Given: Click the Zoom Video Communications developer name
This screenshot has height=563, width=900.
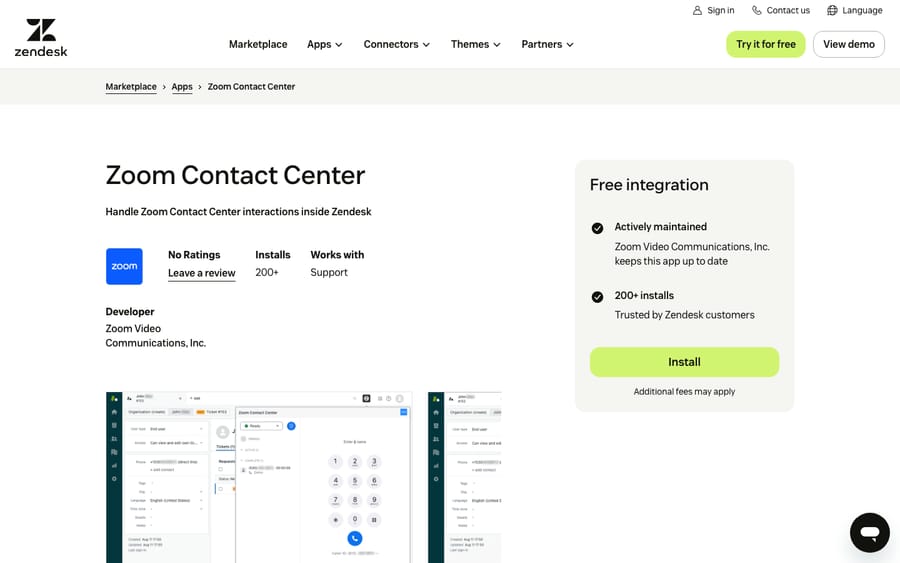Looking at the screenshot, I should (156, 336).
